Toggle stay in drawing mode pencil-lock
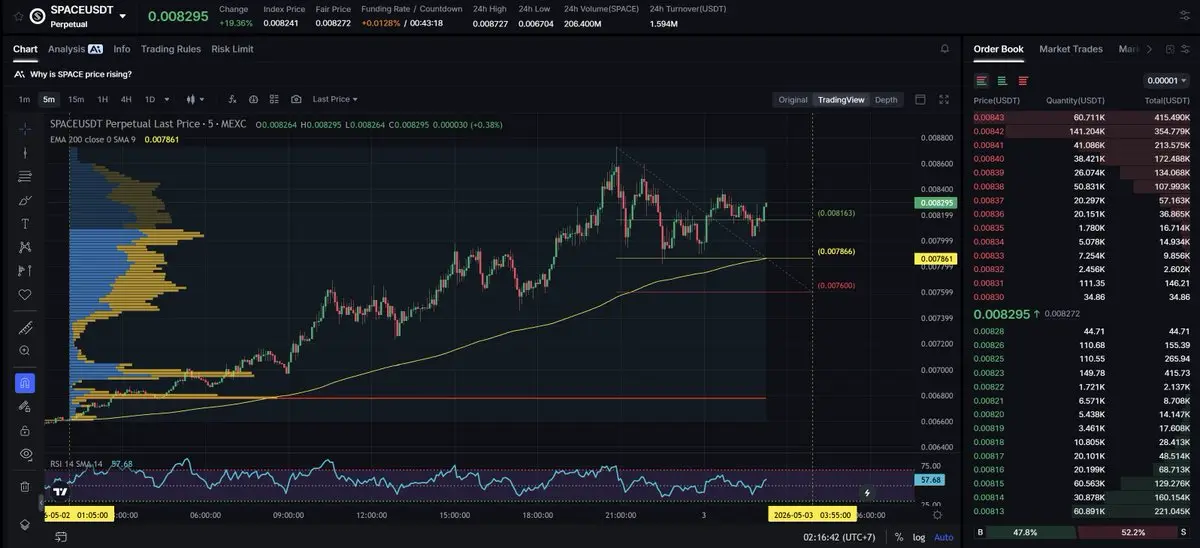This screenshot has height=548, width=1200. coord(25,407)
